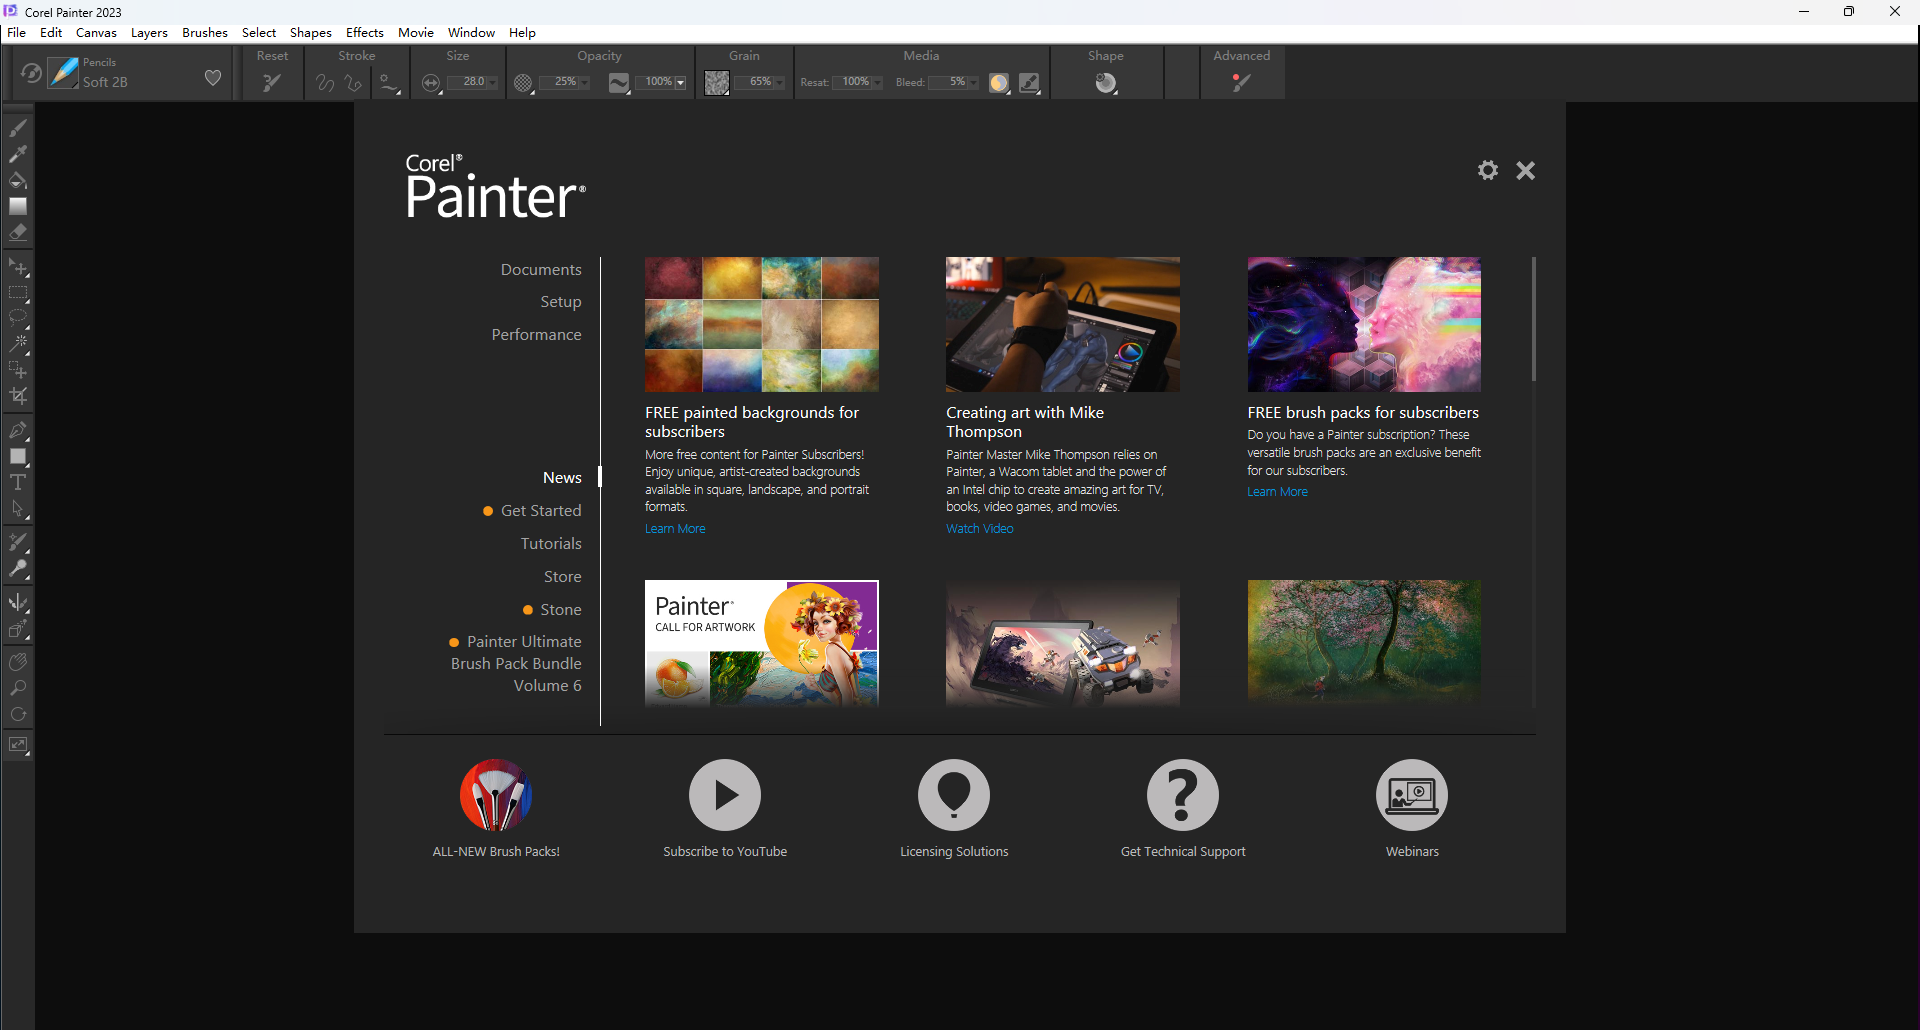Toggle Freehand Strokes icon
This screenshot has width=1920, height=1030.
tap(325, 83)
